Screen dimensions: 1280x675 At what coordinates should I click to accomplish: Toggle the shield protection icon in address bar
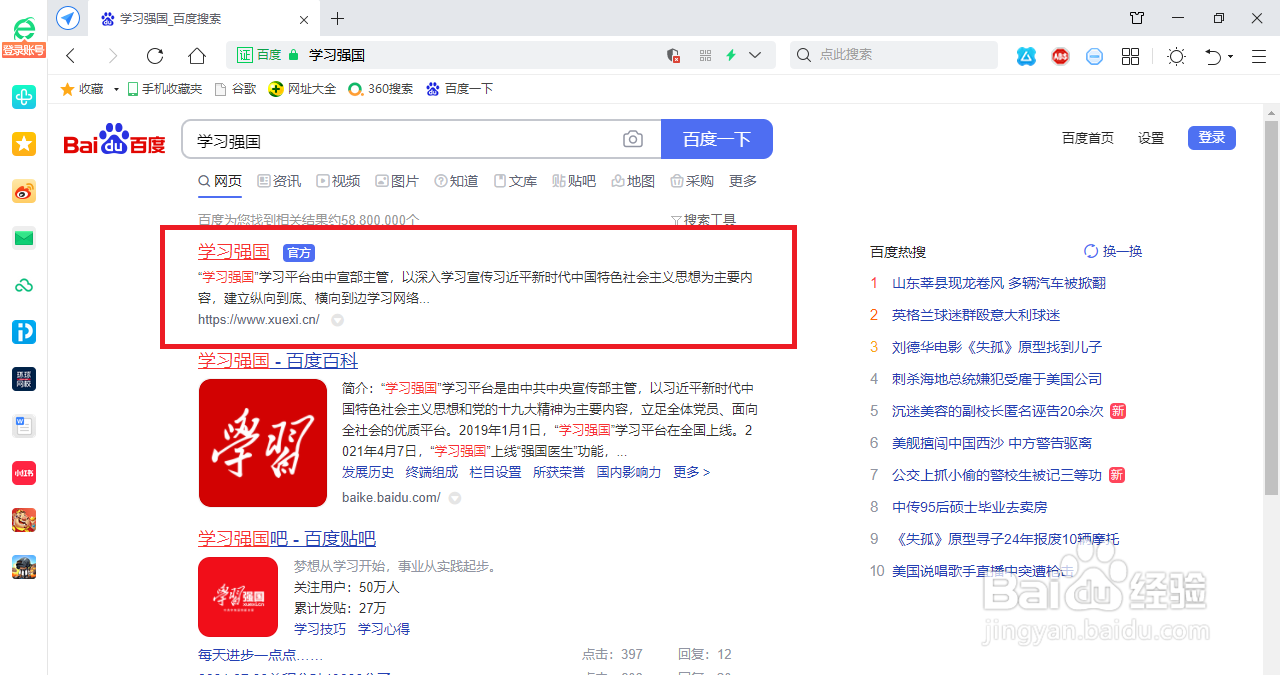click(673, 55)
